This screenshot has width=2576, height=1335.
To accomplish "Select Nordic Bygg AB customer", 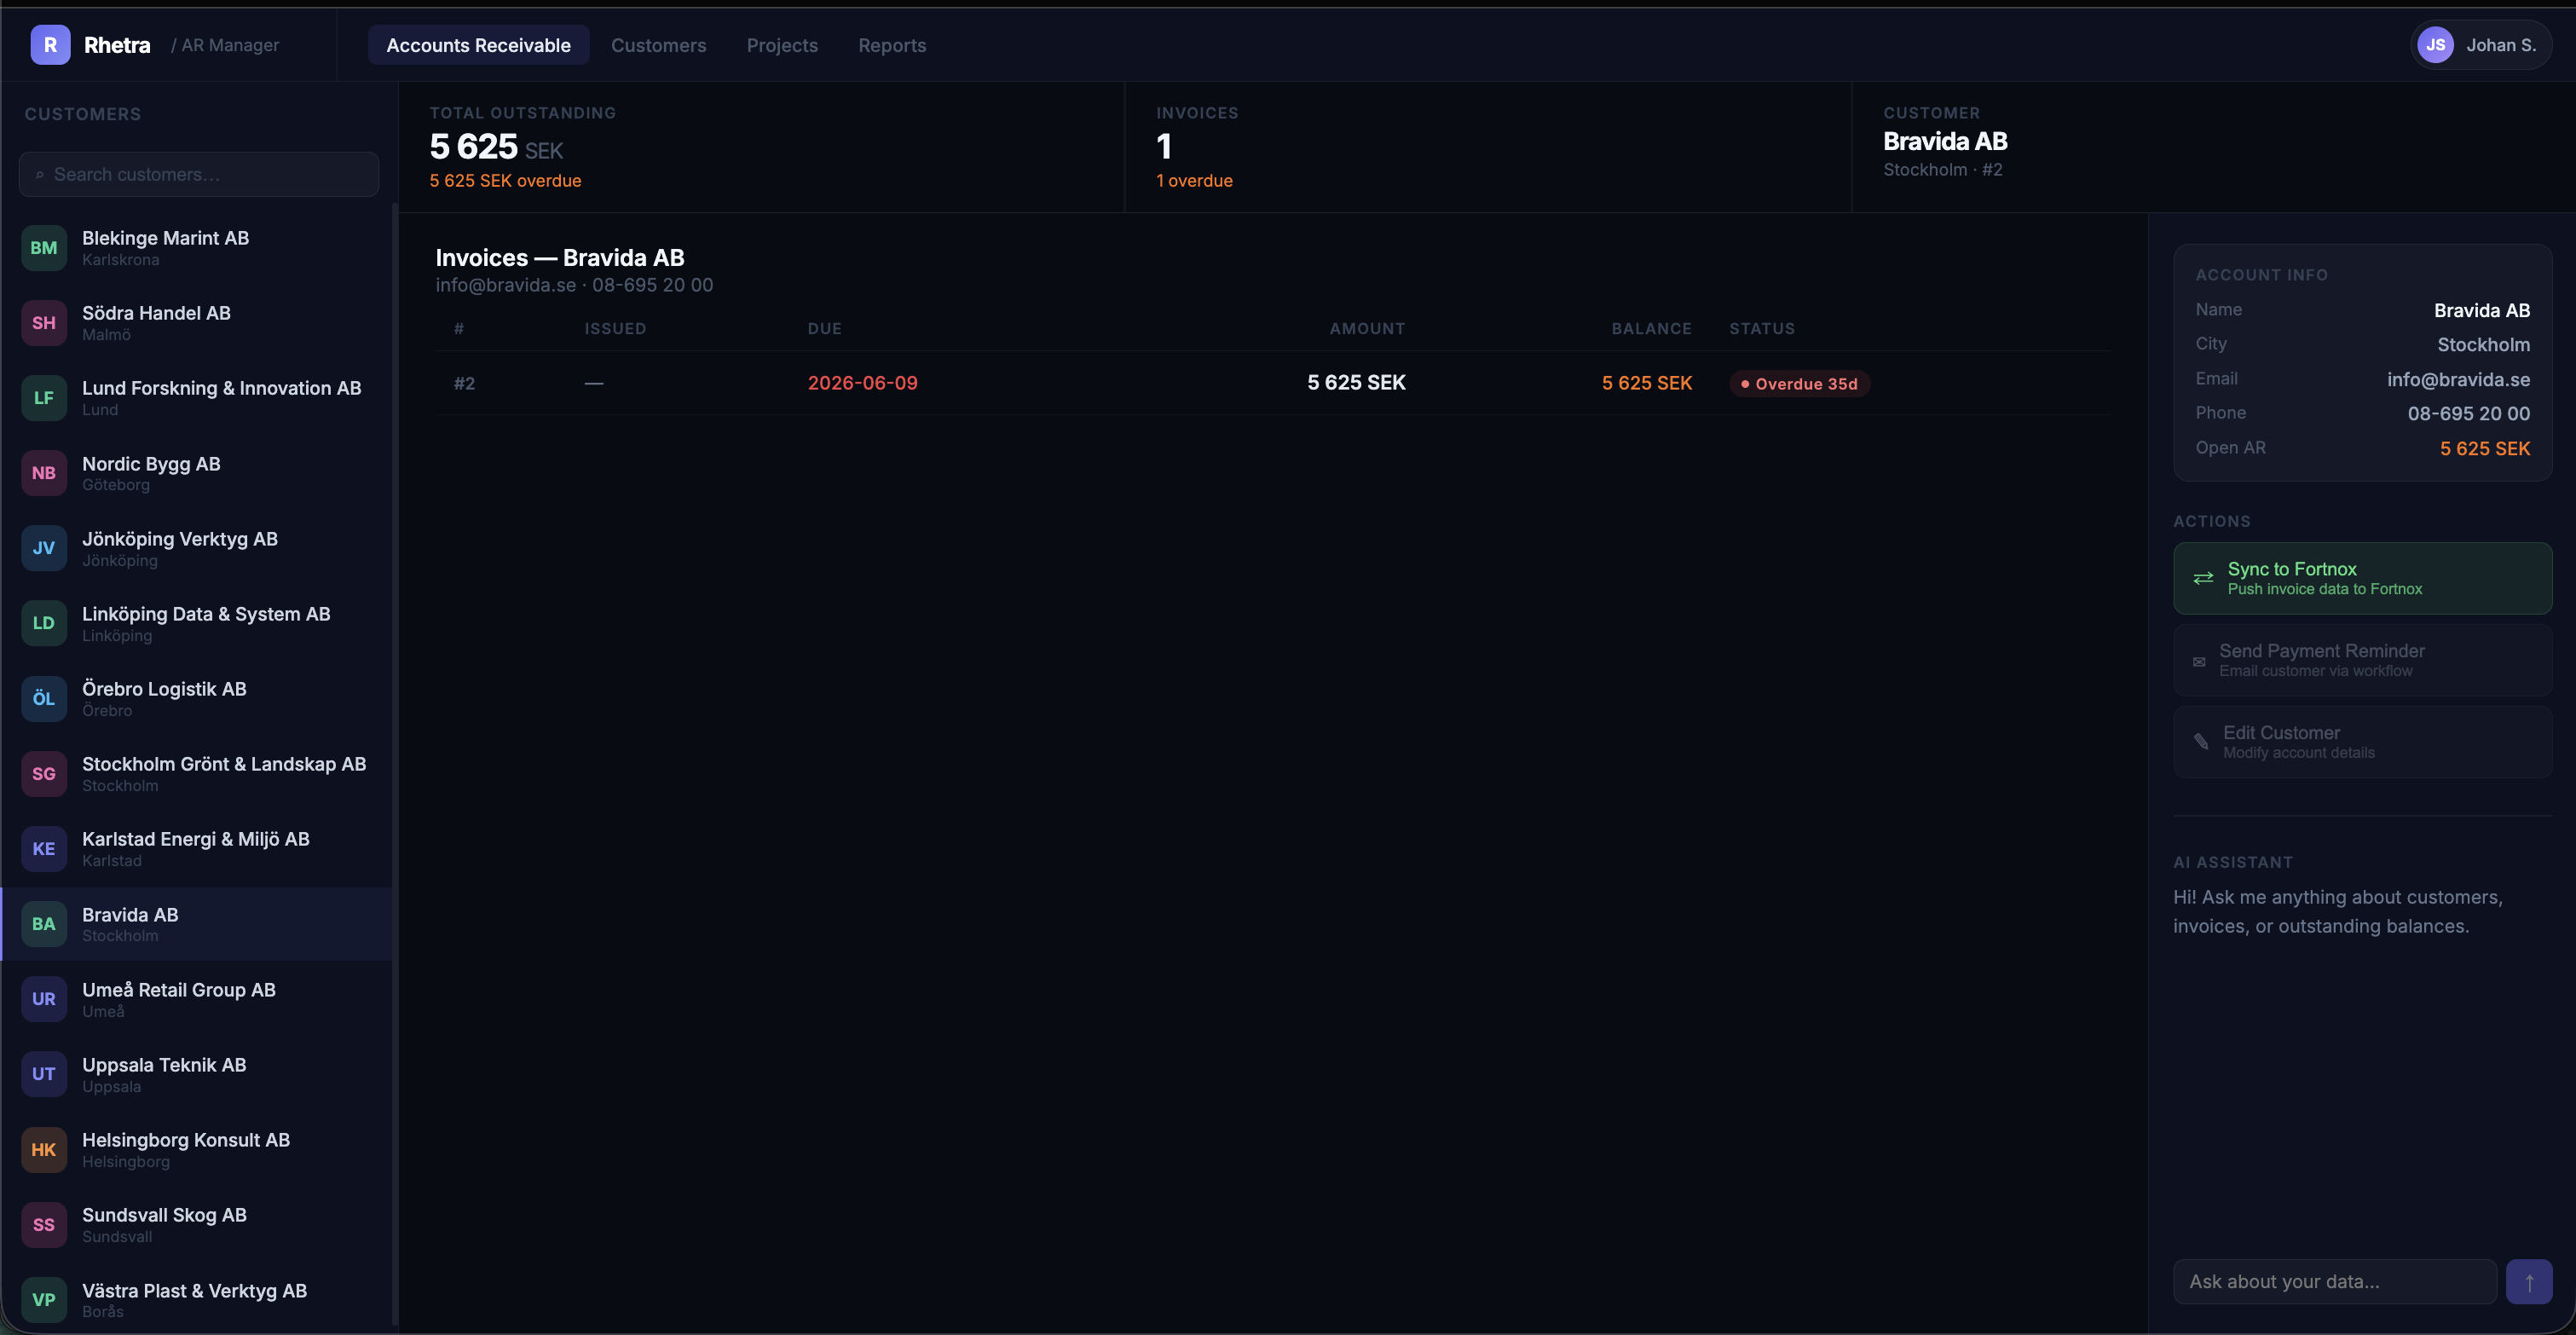I will point(197,473).
